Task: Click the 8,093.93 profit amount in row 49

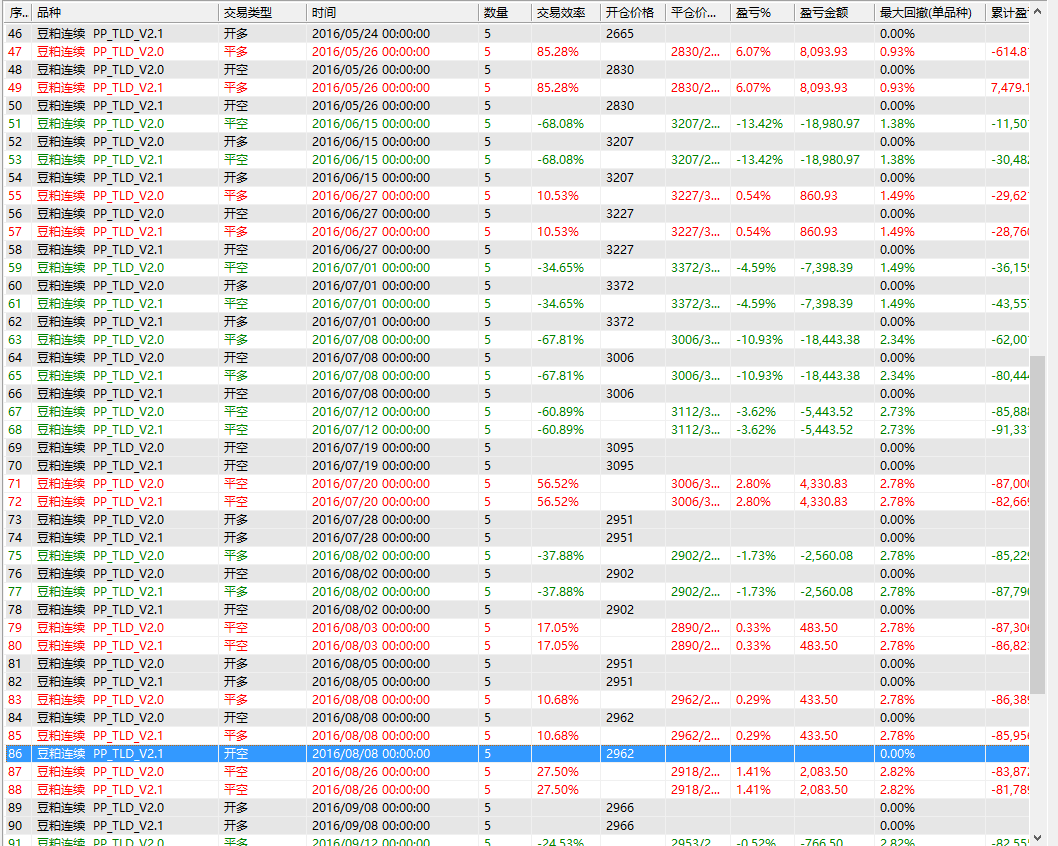Action: coord(823,88)
